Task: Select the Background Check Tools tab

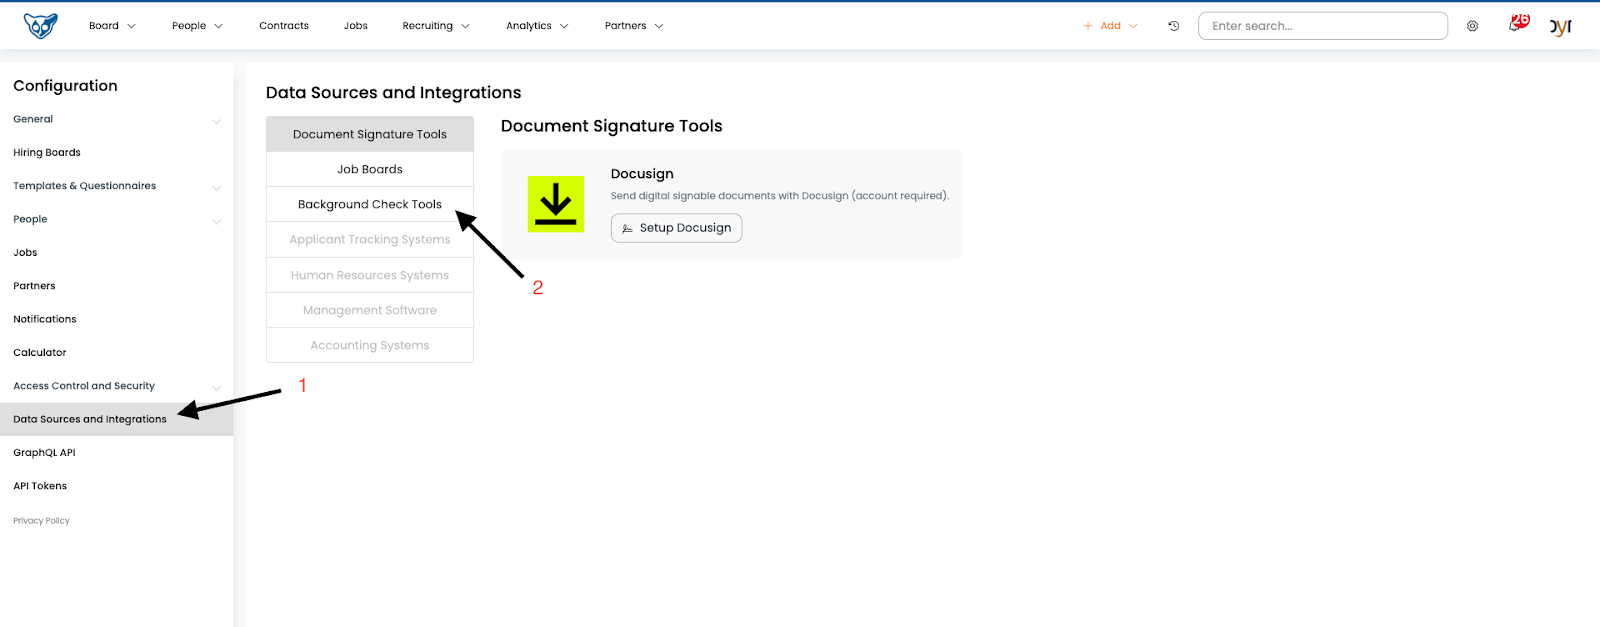Action: pyautogui.click(x=370, y=204)
